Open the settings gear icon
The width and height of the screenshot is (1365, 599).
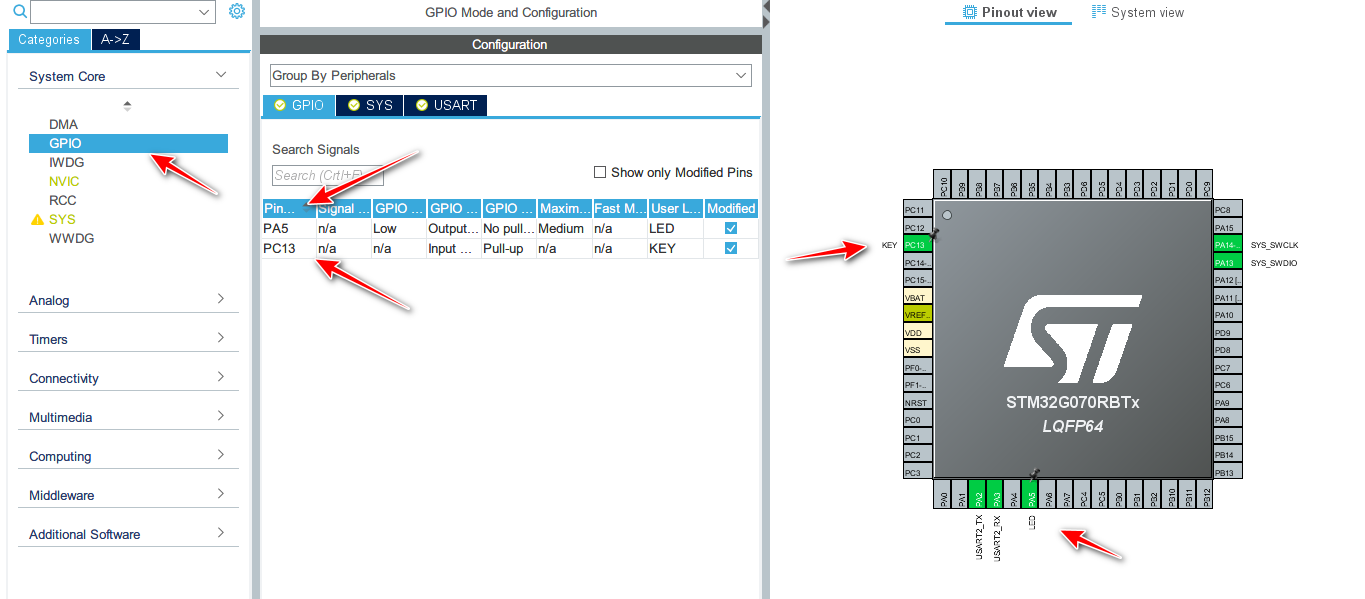pos(237,11)
